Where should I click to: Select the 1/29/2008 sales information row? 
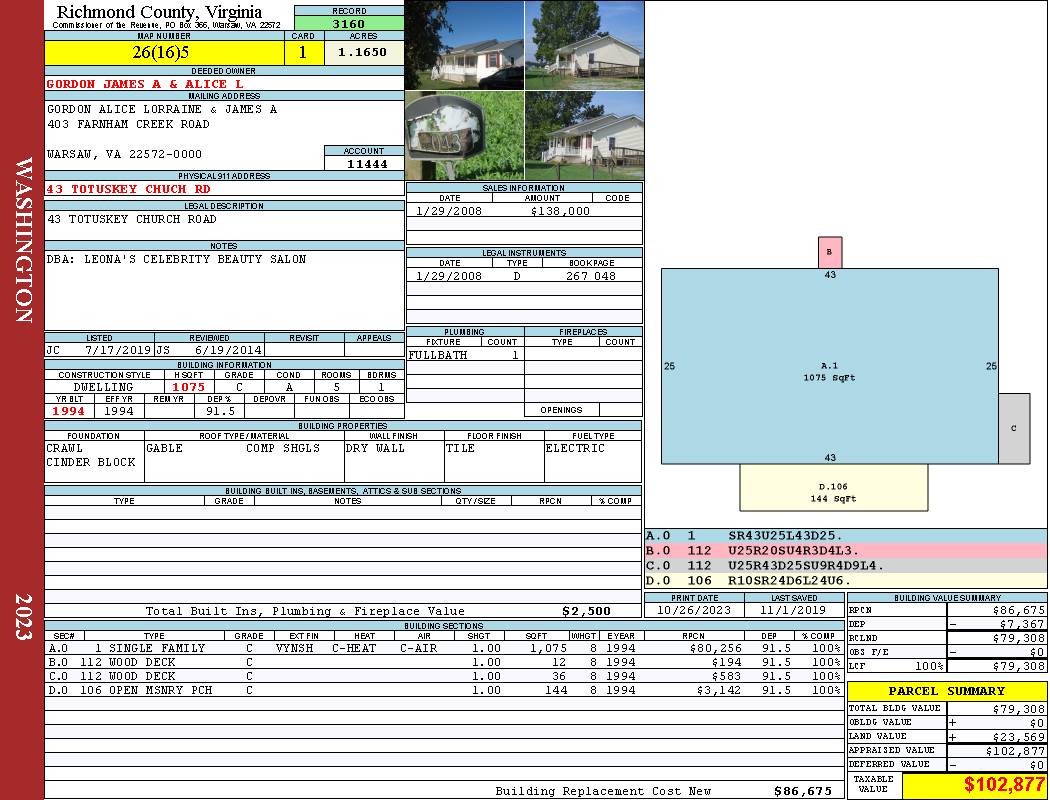[x=524, y=211]
